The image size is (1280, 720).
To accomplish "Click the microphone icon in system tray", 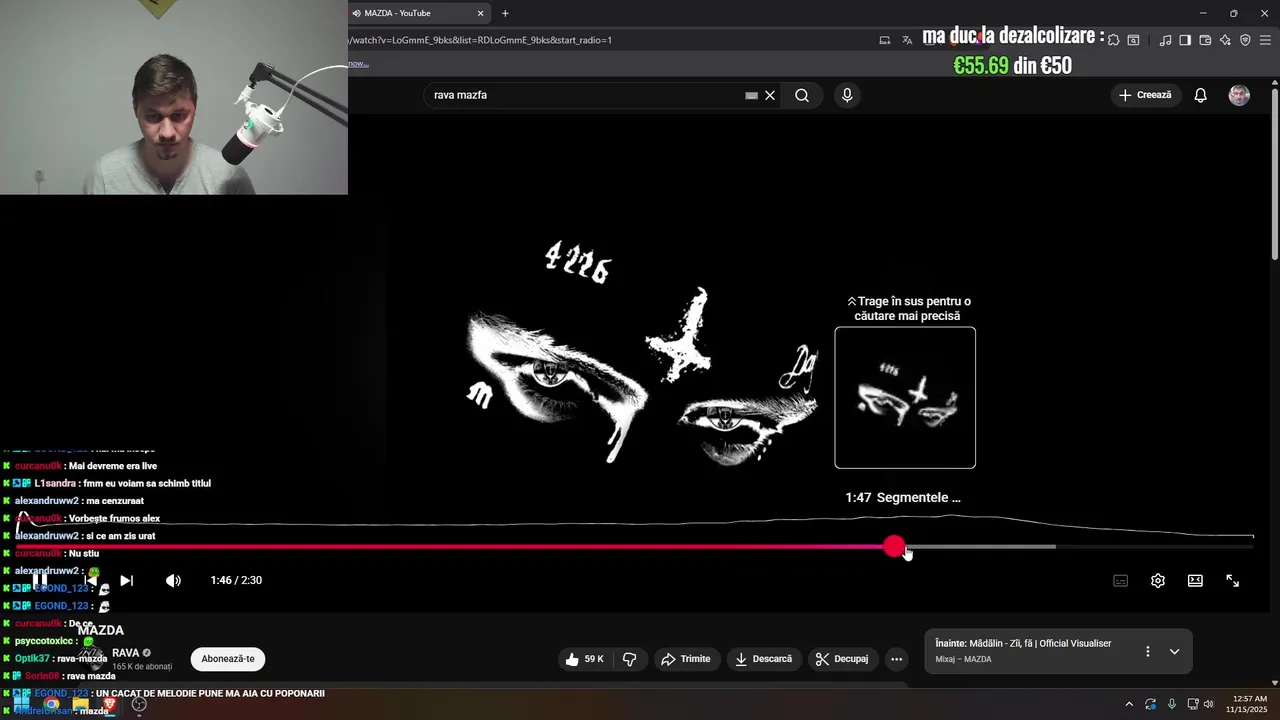I will tap(1171, 704).
